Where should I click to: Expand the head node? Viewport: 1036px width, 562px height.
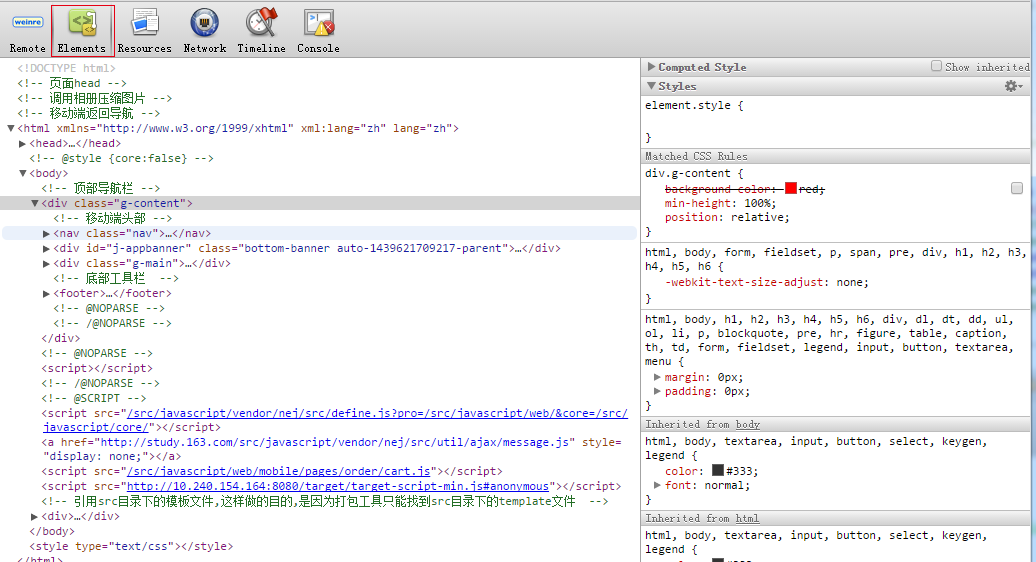coord(22,143)
